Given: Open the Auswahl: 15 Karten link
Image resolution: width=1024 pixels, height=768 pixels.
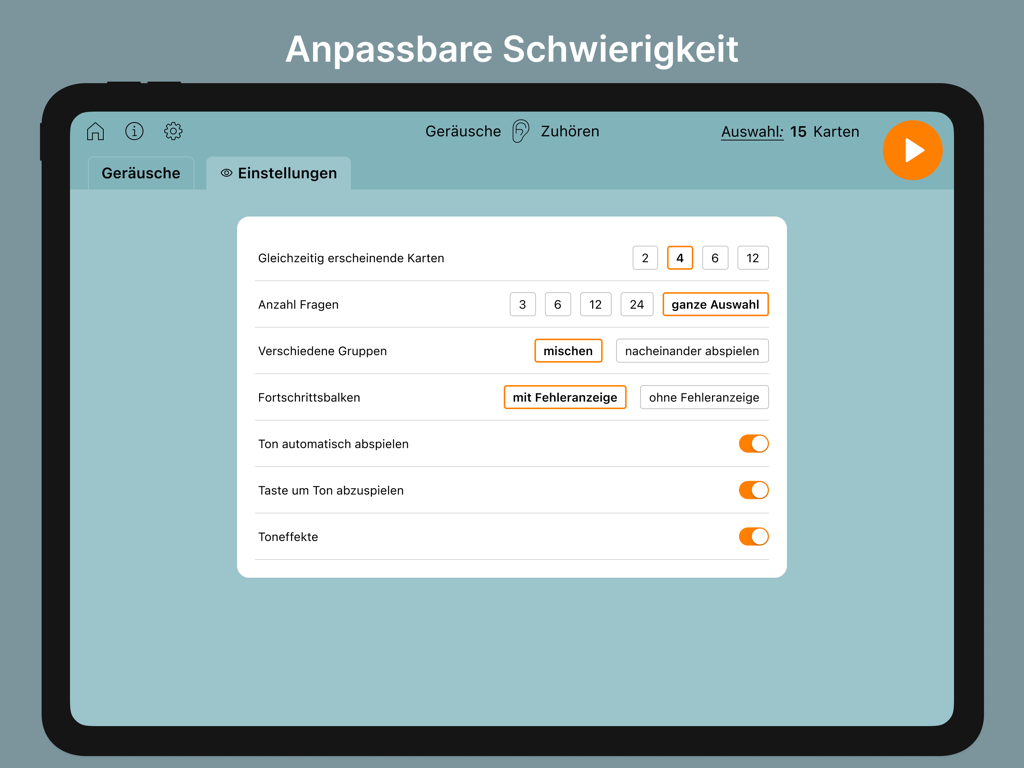Looking at the screenshot, I should pyautogui.click(x=751, y=131).
